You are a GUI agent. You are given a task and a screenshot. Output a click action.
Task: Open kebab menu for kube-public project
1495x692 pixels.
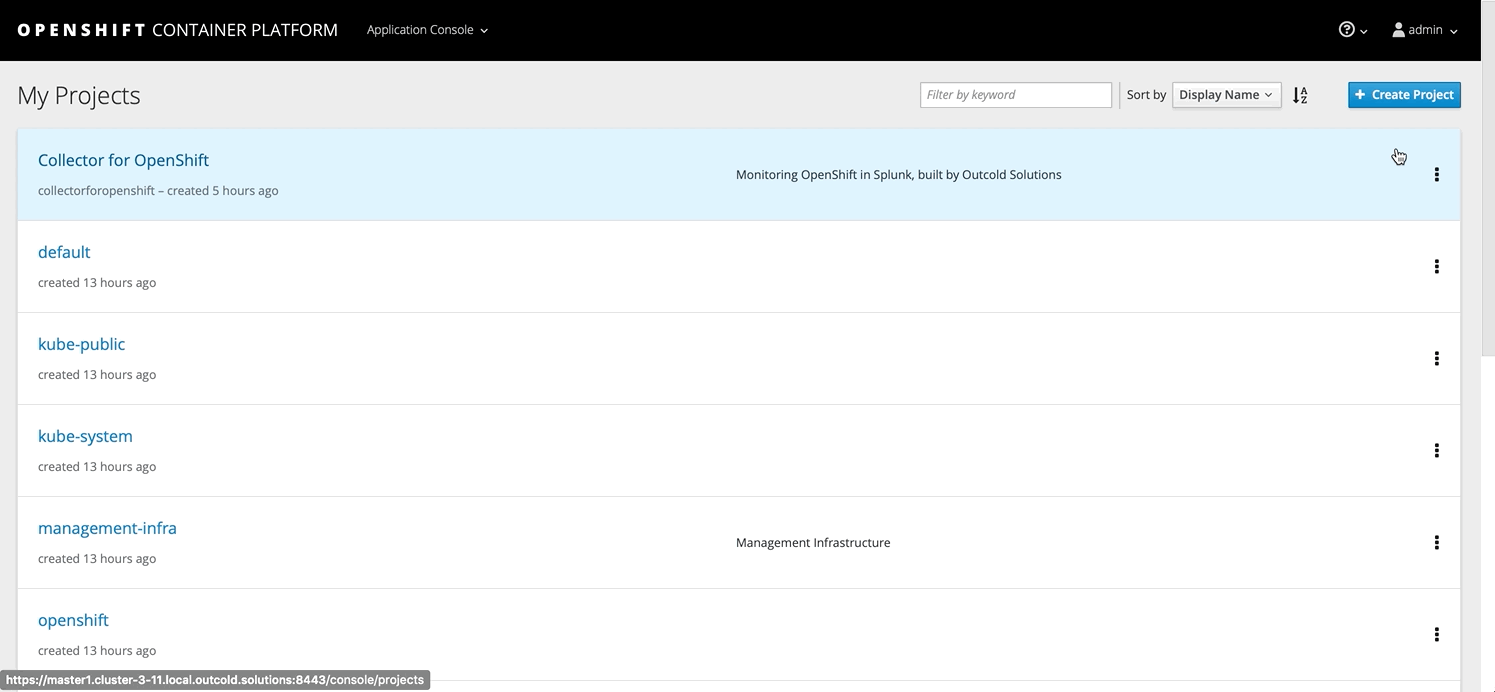(1436, 359)
